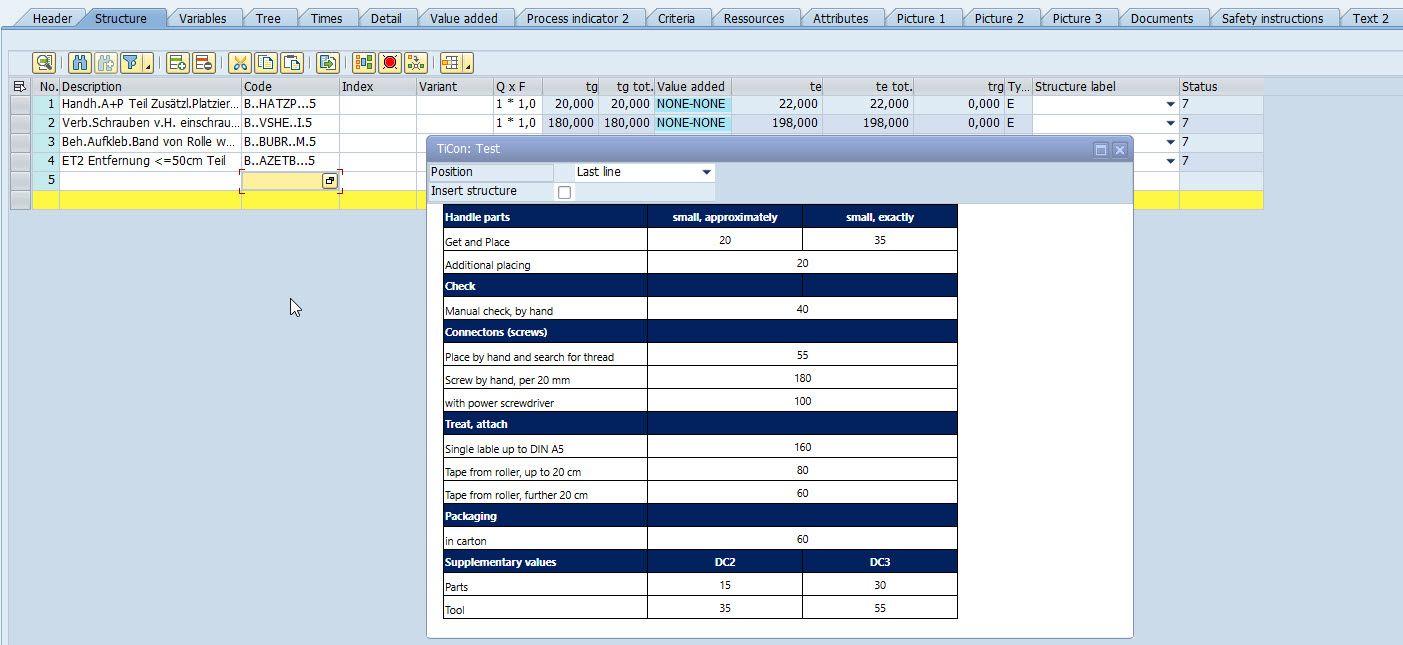Image resolution: width=1403 pixels, height=645 pixels.
Task: Enable the Insert structure checkbox
Action: [564, 192]
